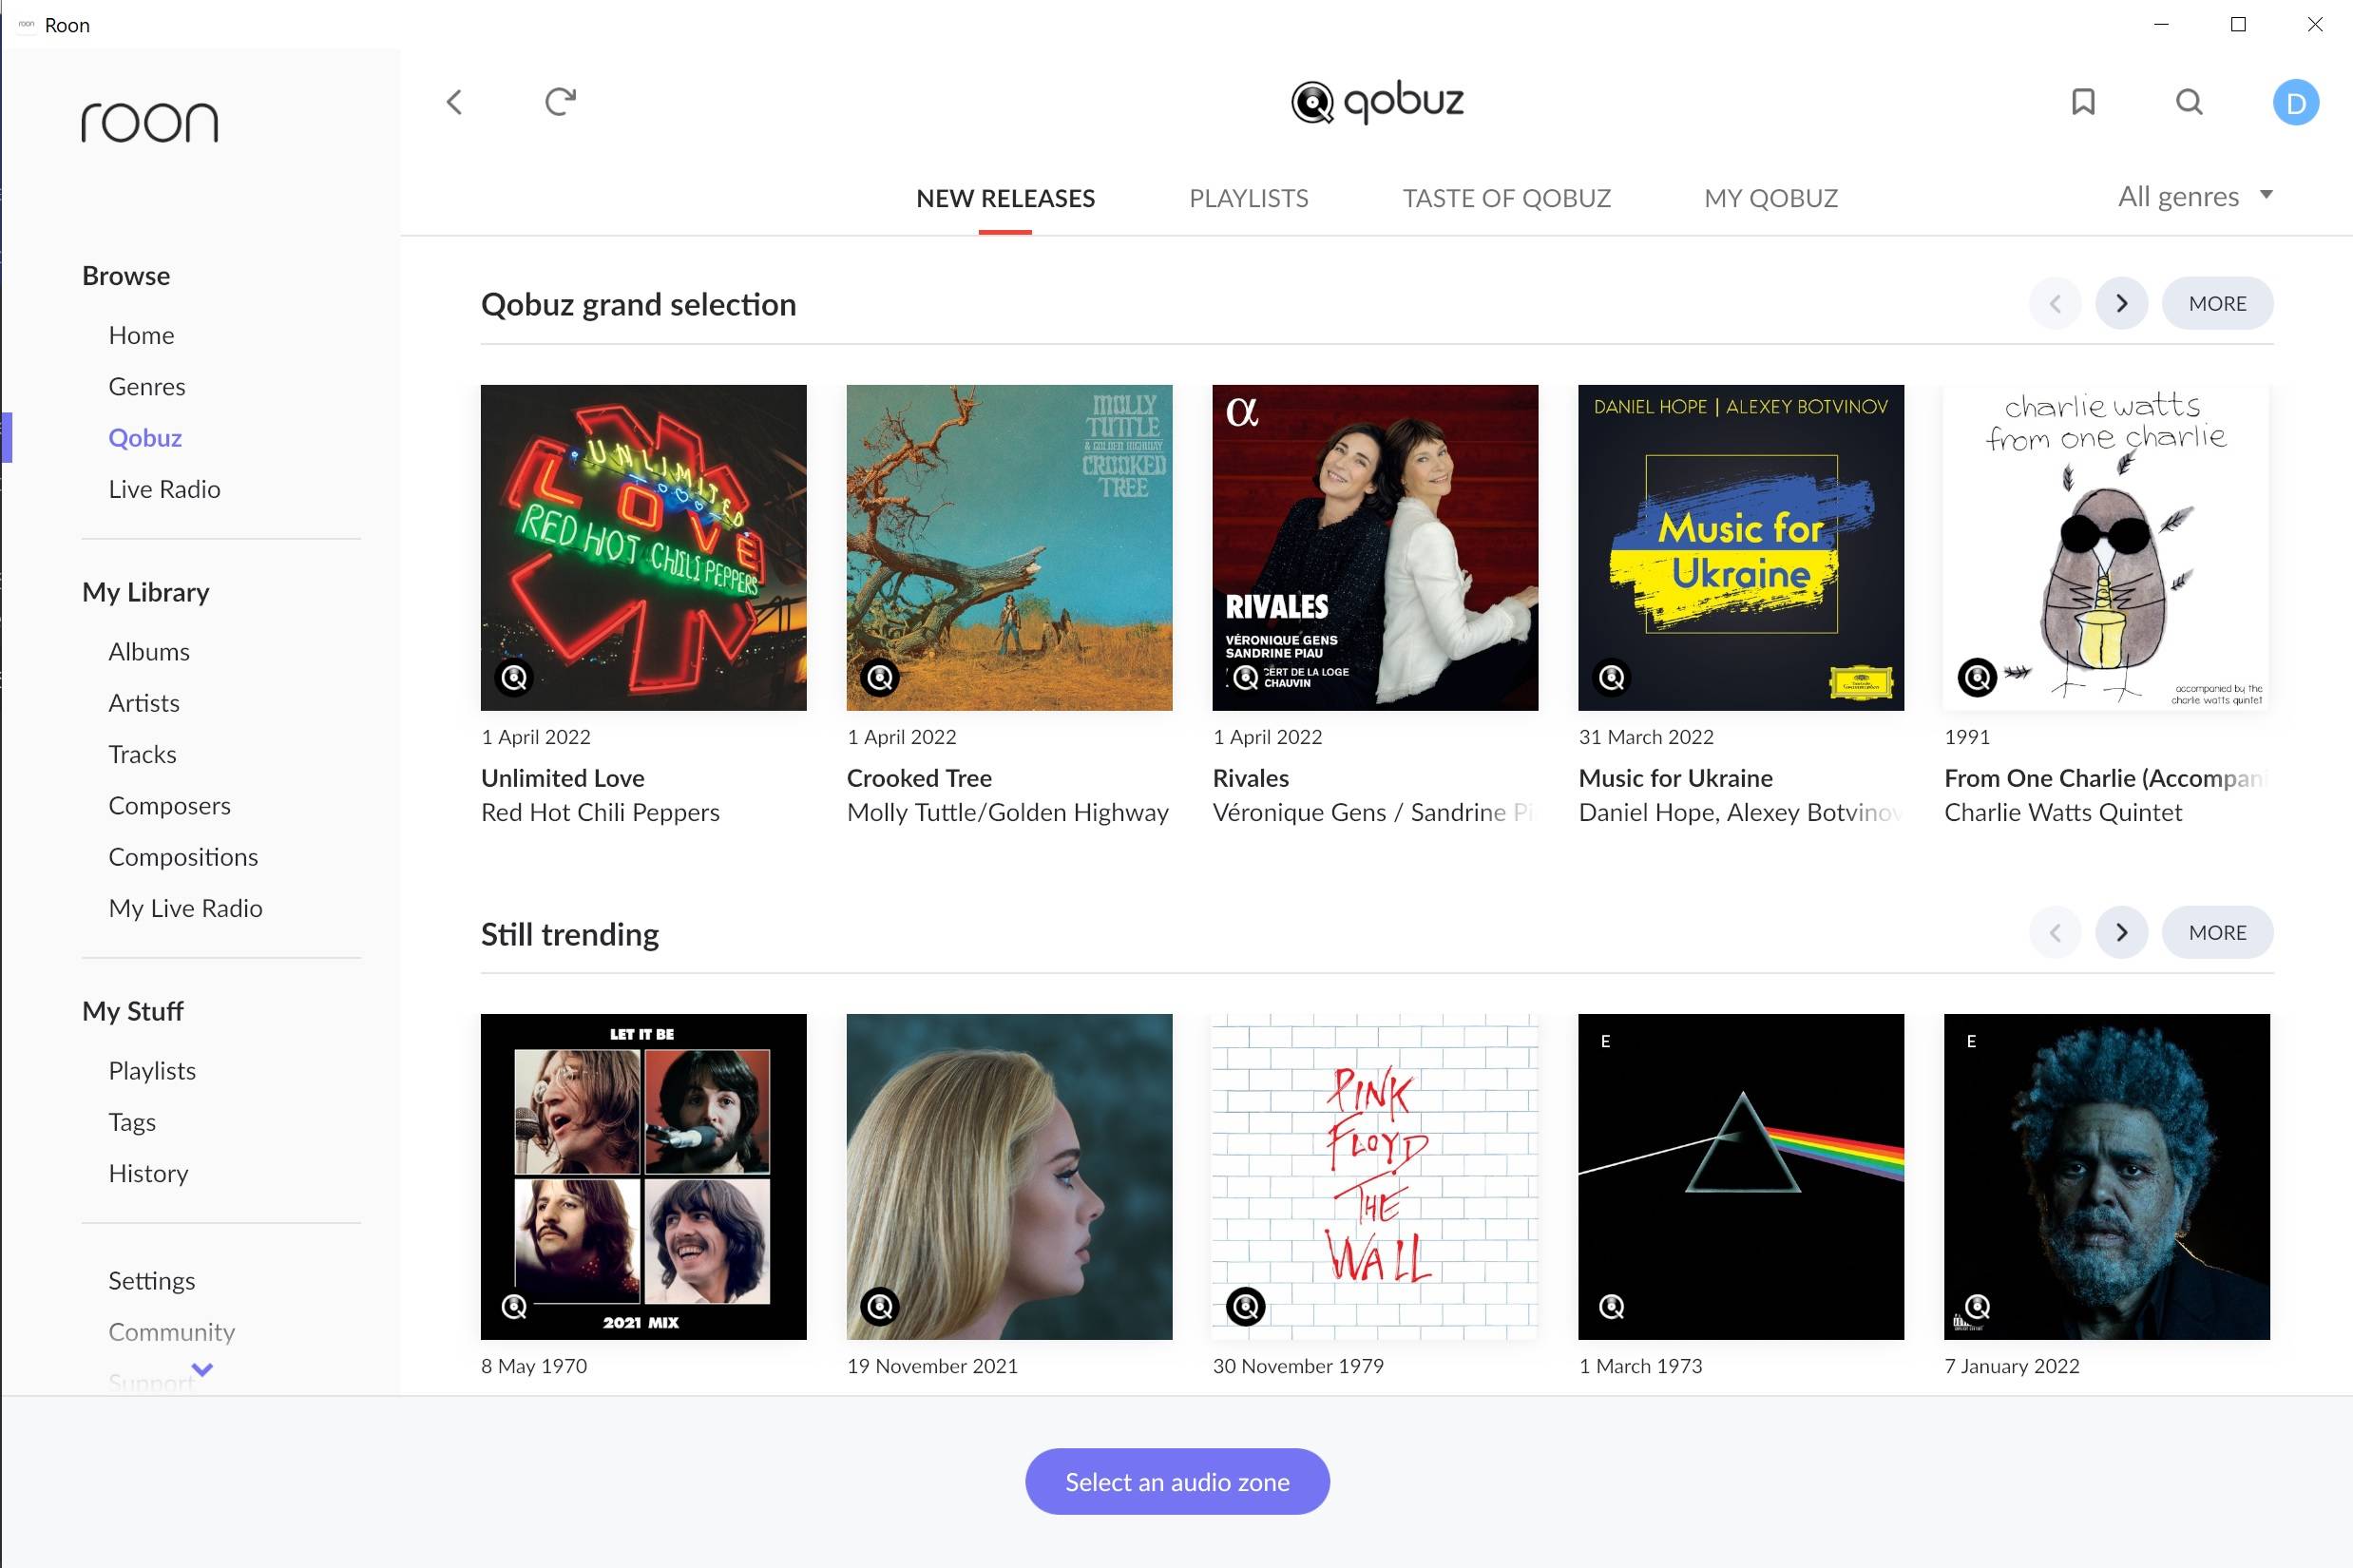Open Compositions in My Library
Viewport: 2353px width, 1568px height.
tap(183, 857)
